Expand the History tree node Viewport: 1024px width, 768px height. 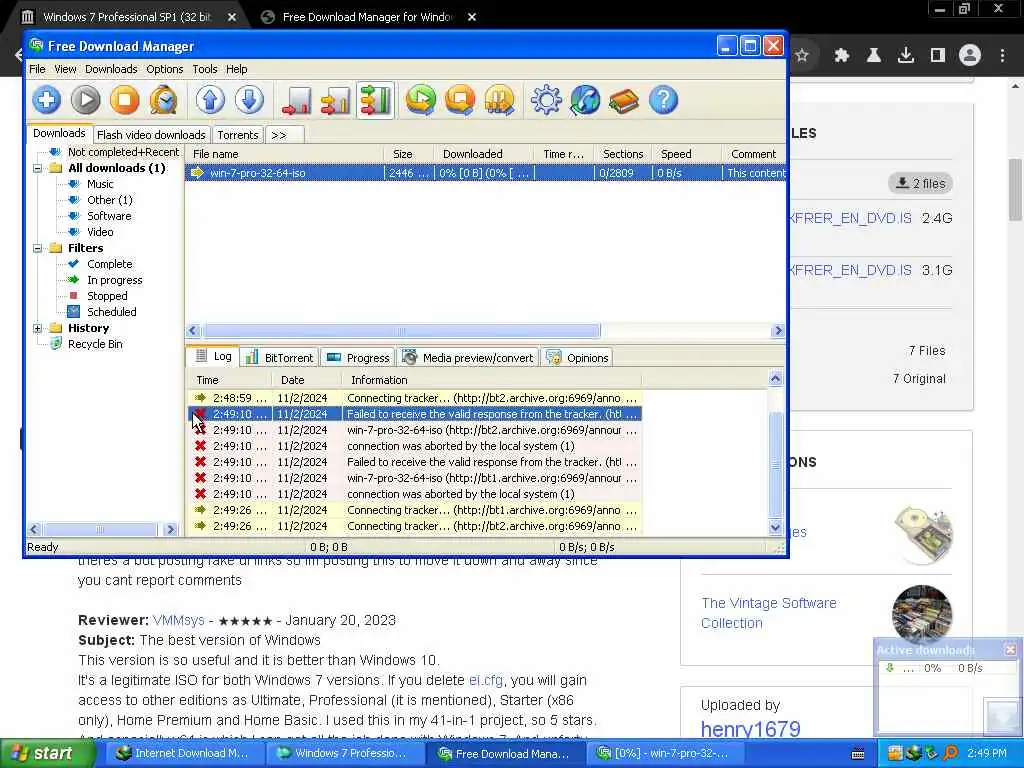point(38,328)
